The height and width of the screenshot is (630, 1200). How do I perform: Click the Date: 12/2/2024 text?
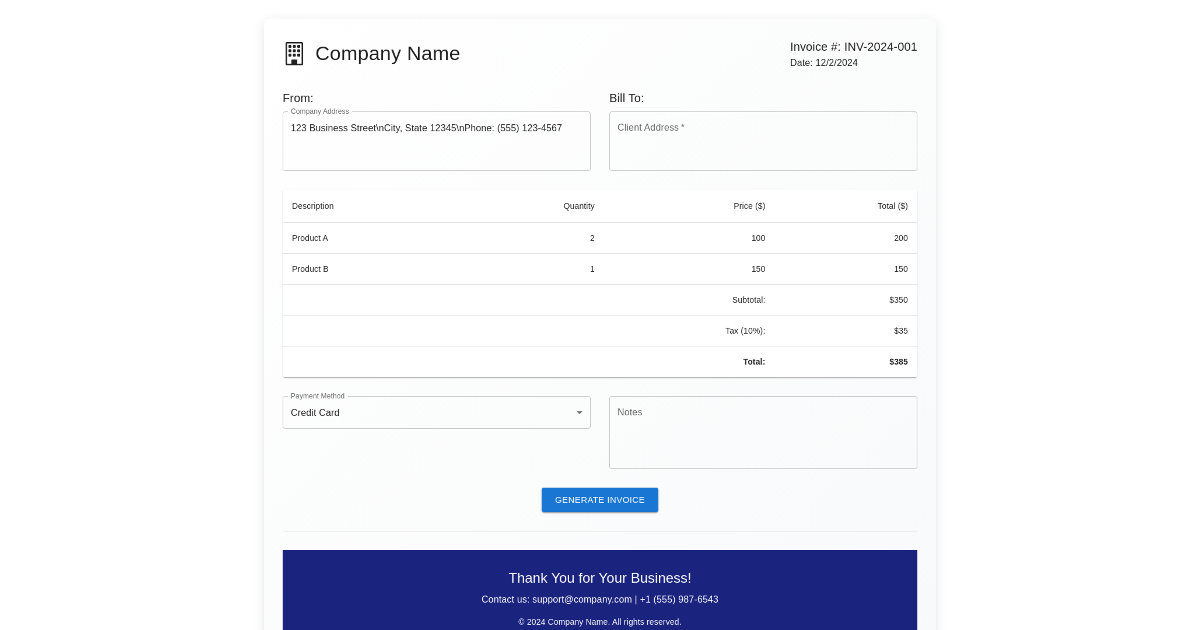click(826, 62)
